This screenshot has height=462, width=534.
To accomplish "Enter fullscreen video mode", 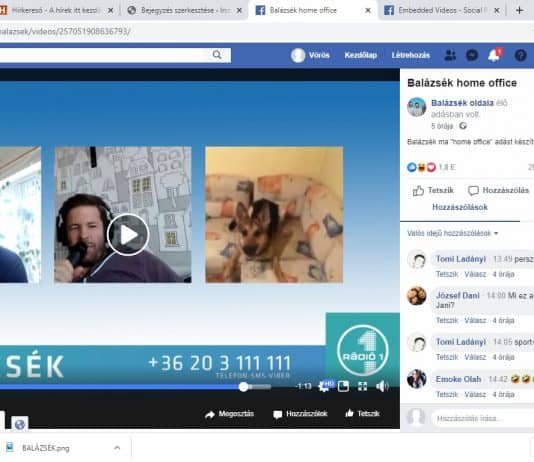I will click(x=362, y=386).
